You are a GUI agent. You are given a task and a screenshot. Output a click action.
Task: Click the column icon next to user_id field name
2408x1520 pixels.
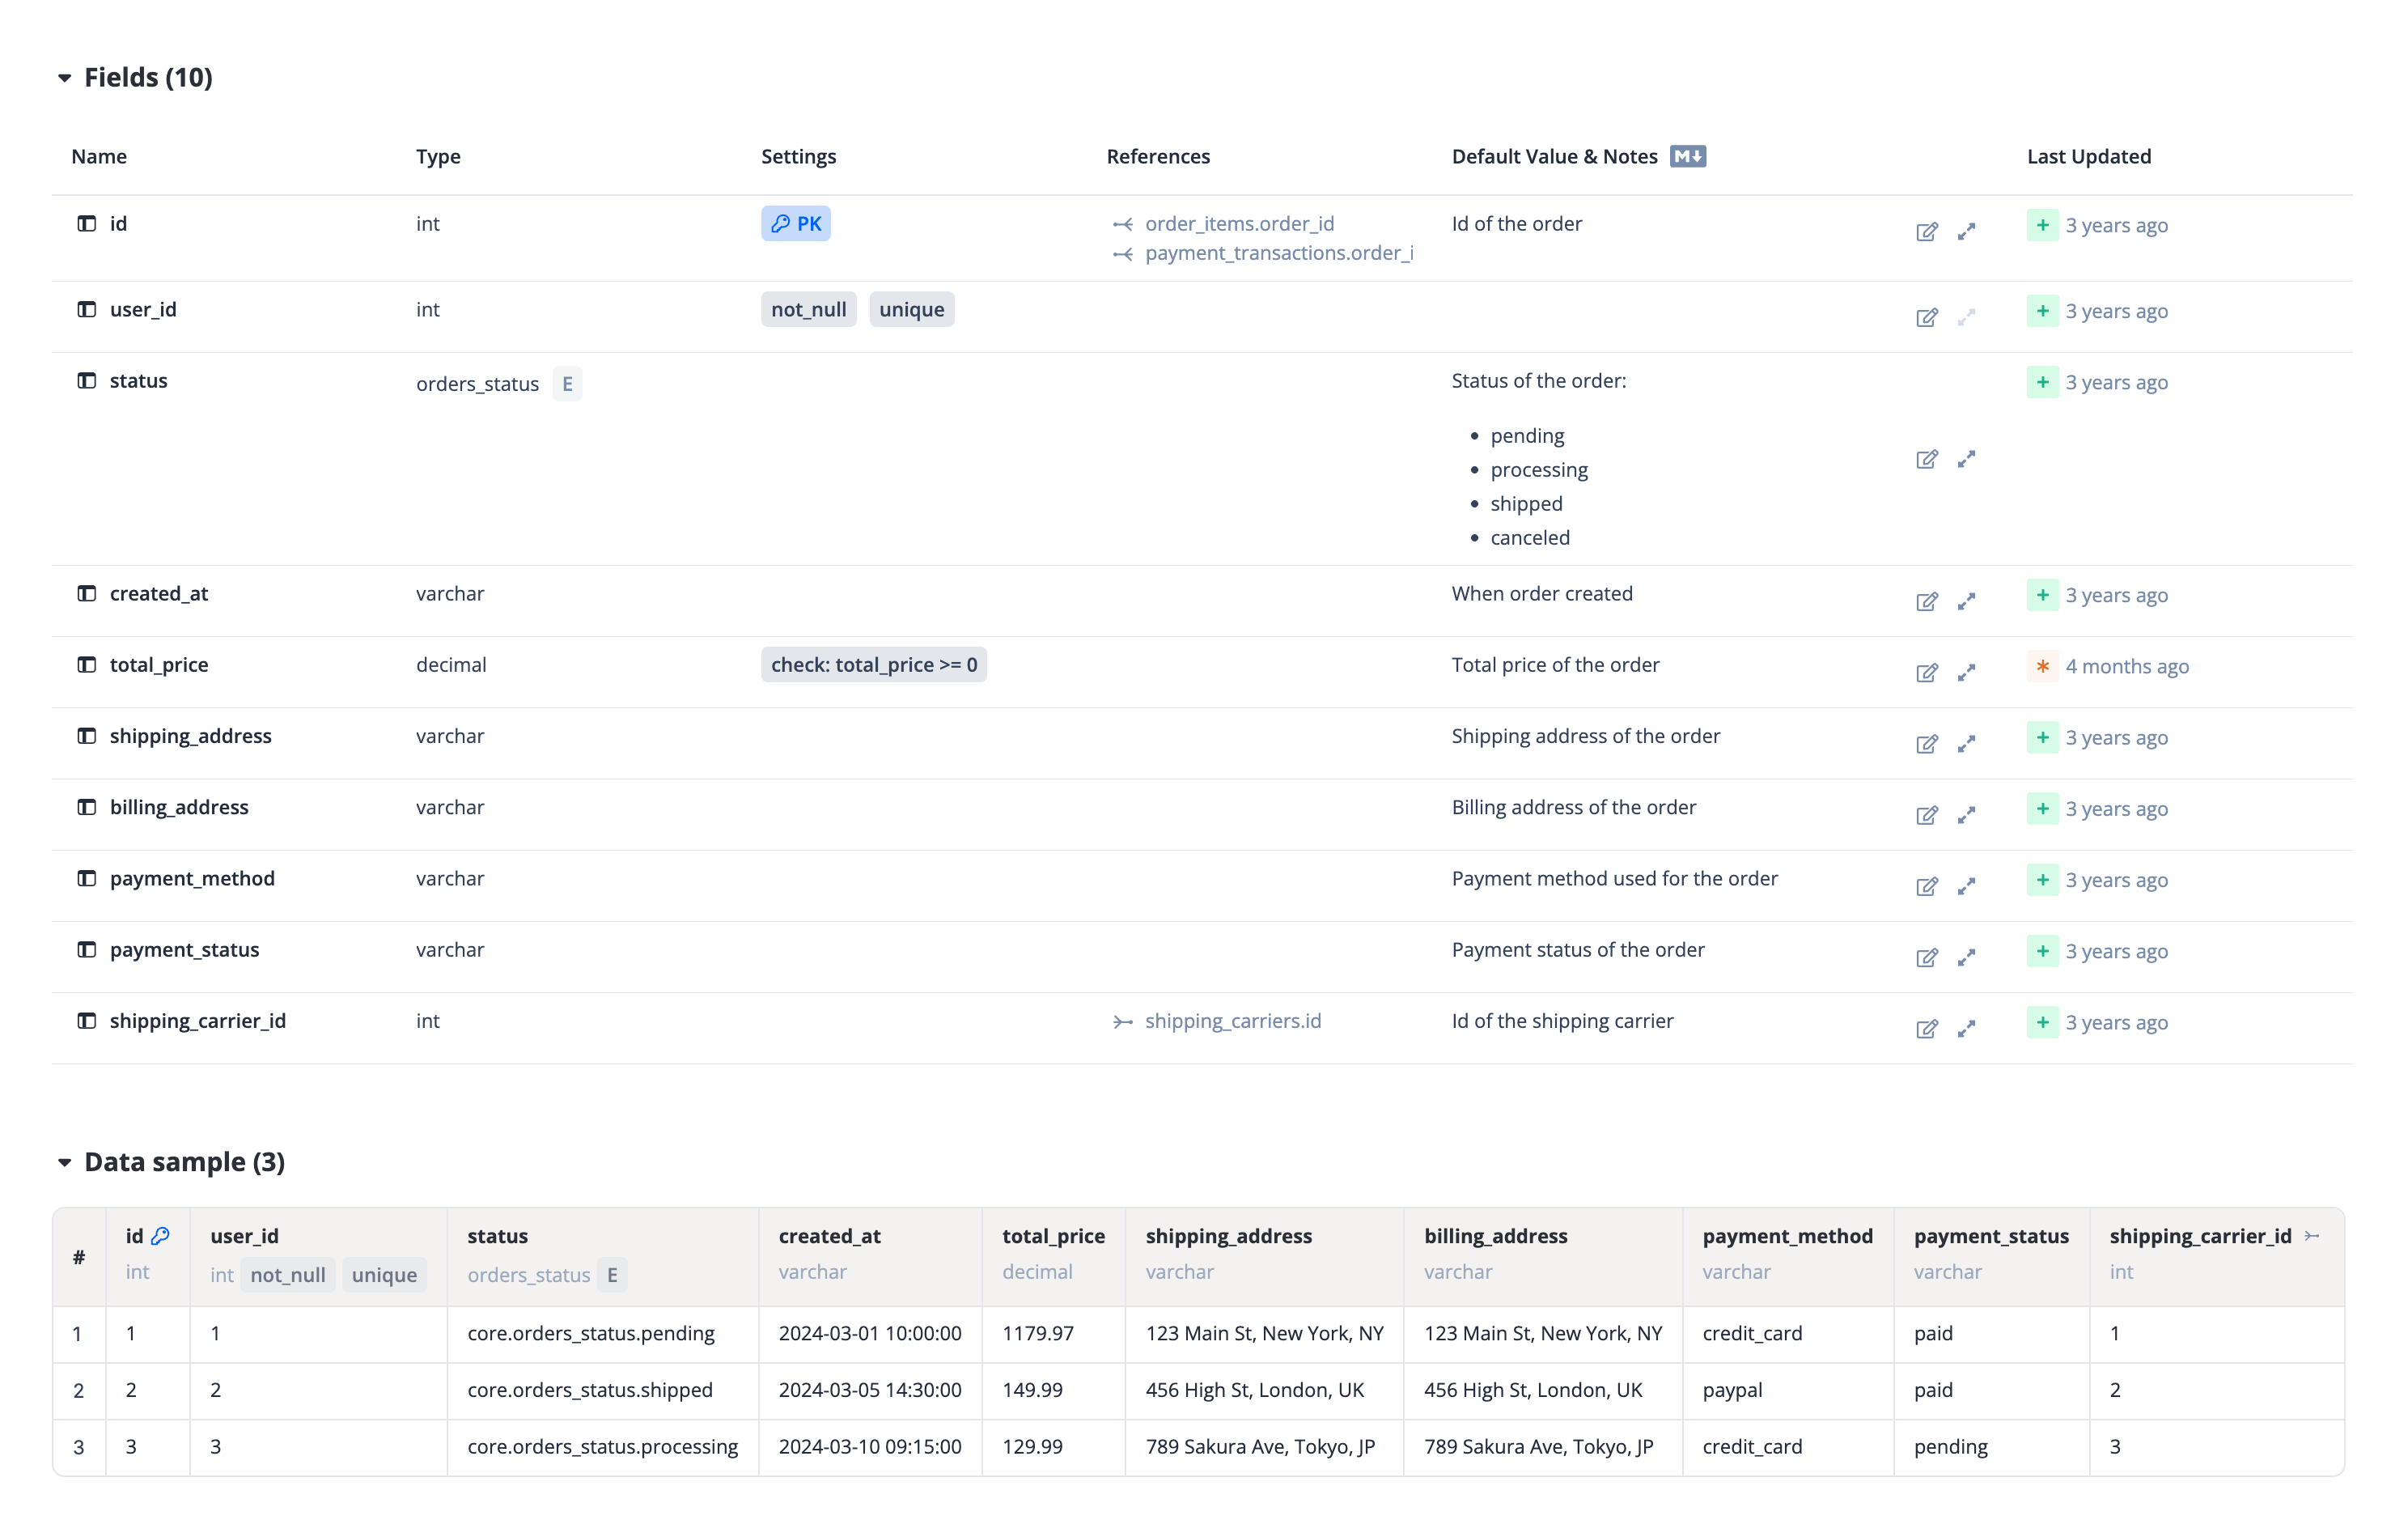click(86, 309)
